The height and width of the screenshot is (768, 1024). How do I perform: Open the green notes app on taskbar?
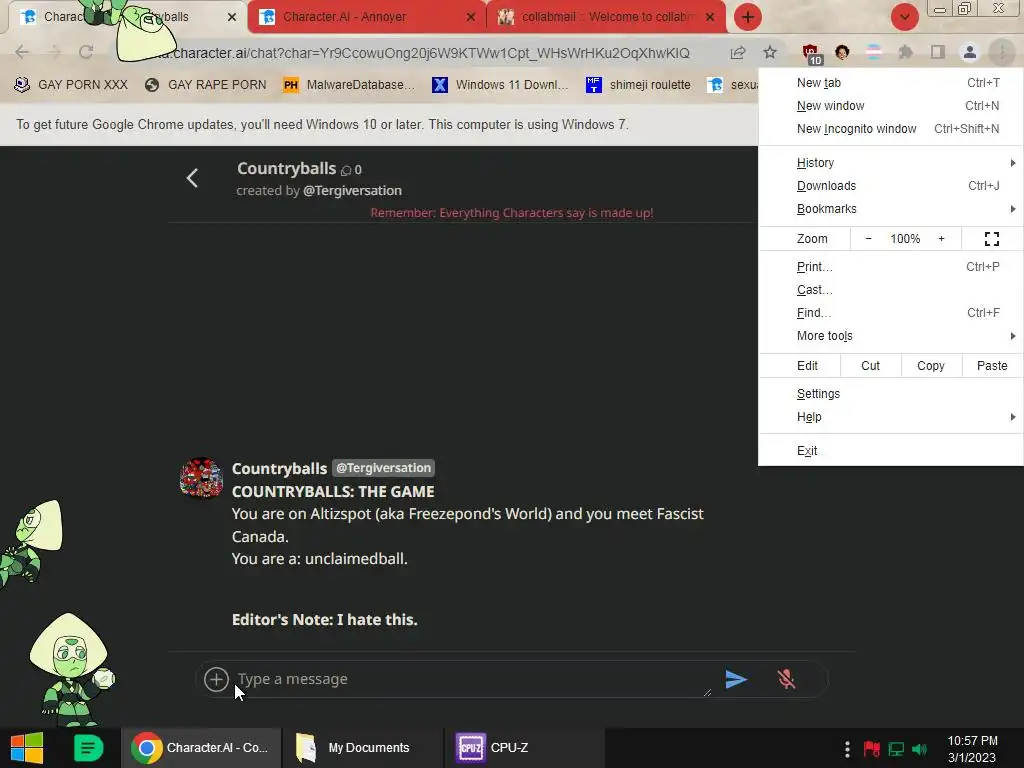[88, 748]
